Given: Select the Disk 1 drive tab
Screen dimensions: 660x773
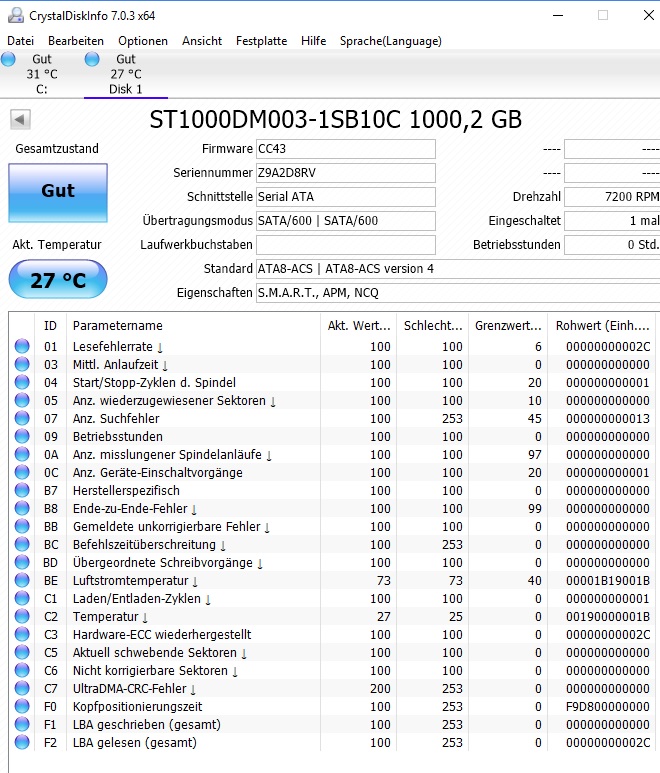Looking at the screenshot, I should click(126, 74).
